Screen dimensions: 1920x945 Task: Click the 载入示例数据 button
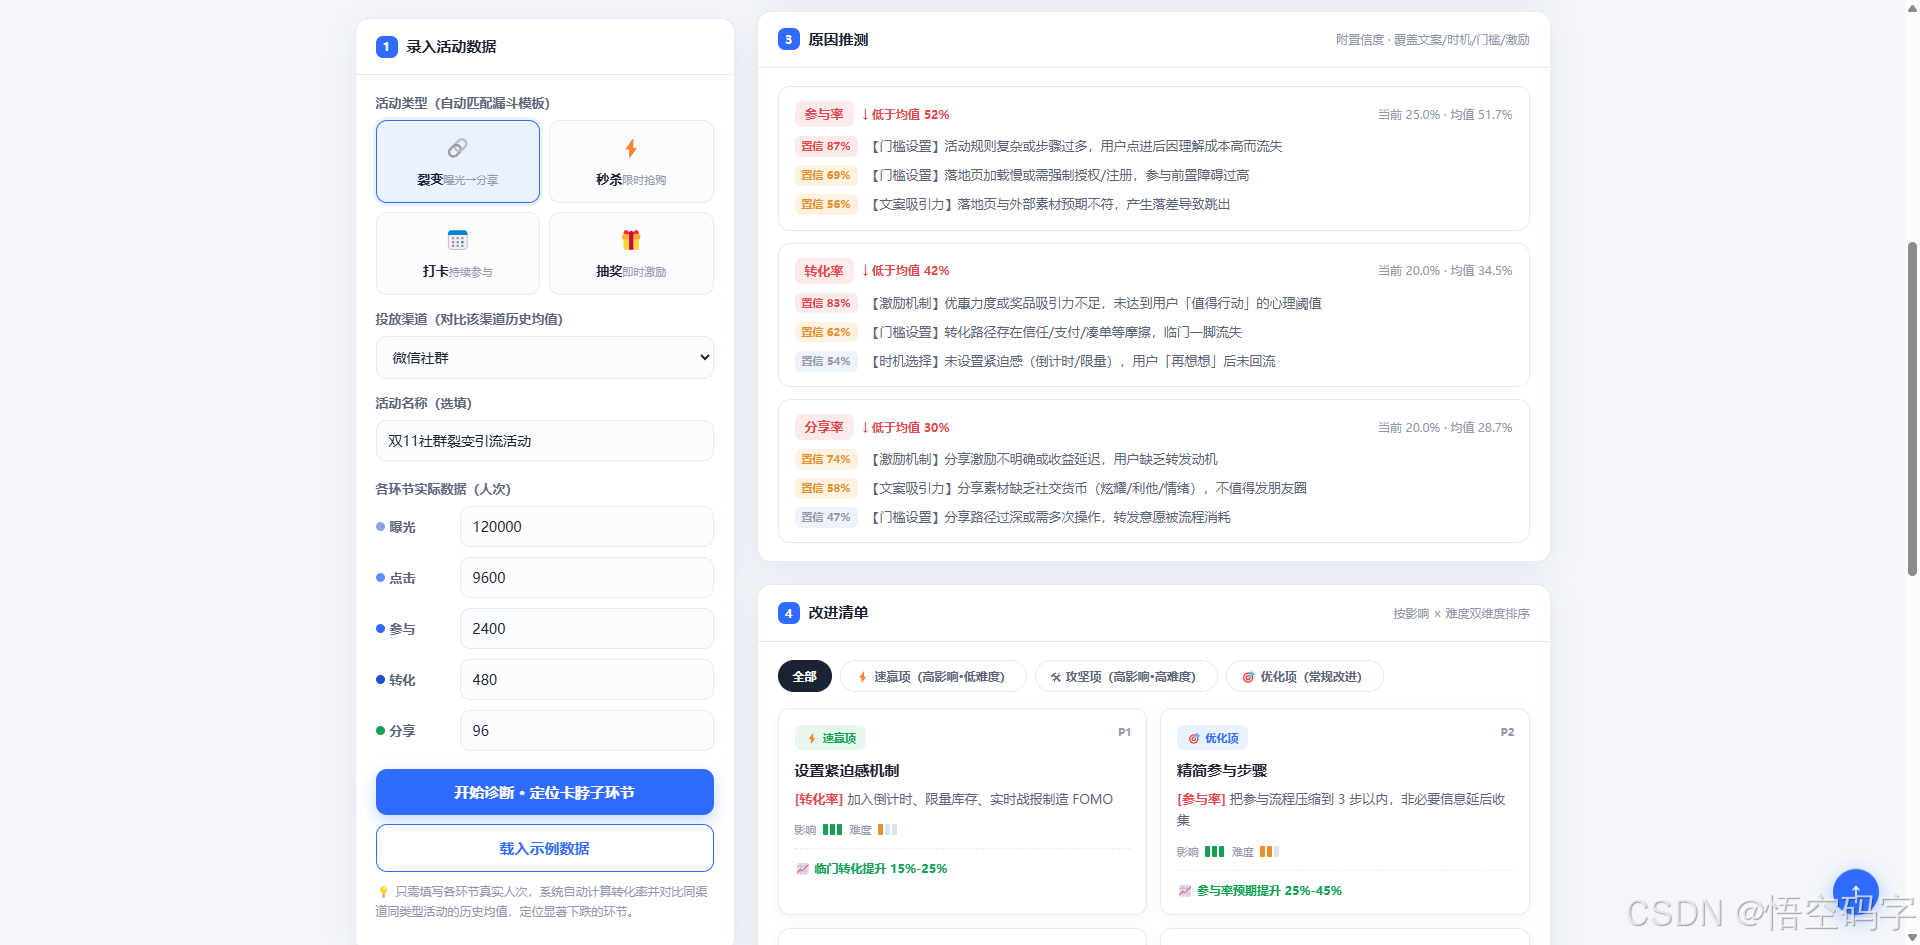545,848
